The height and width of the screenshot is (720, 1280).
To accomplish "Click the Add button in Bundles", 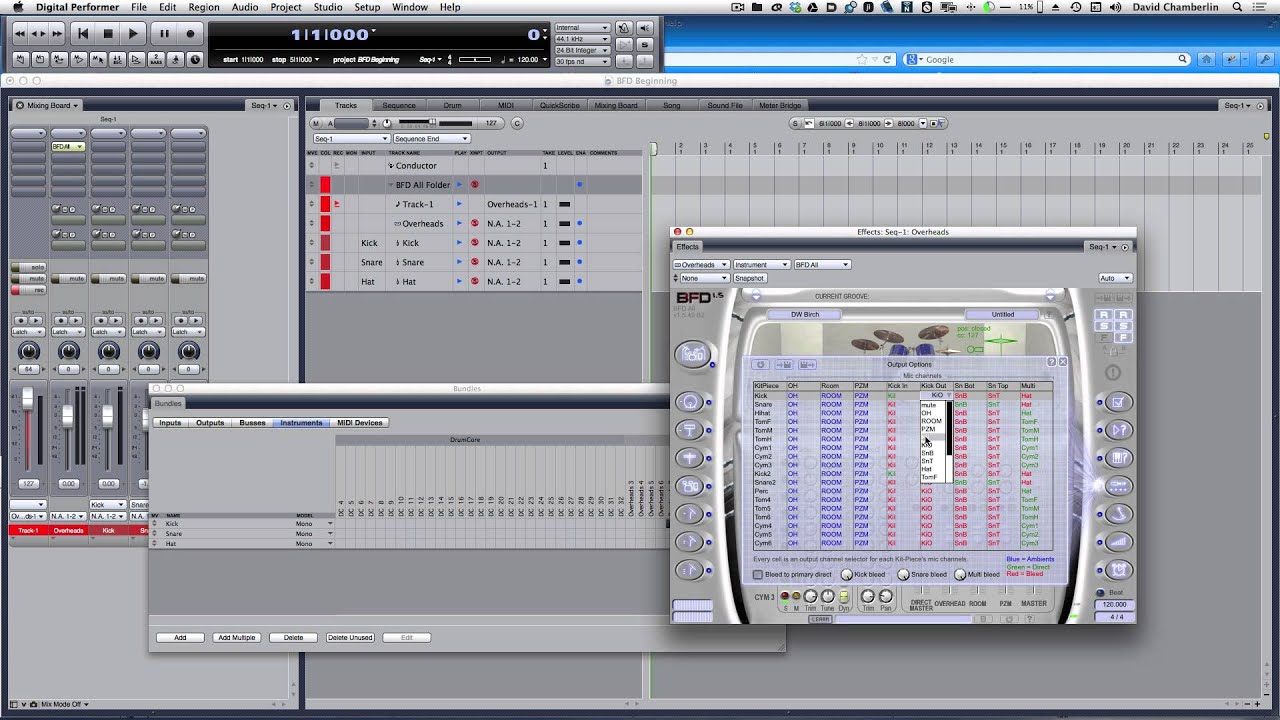I will pos(180,638).
